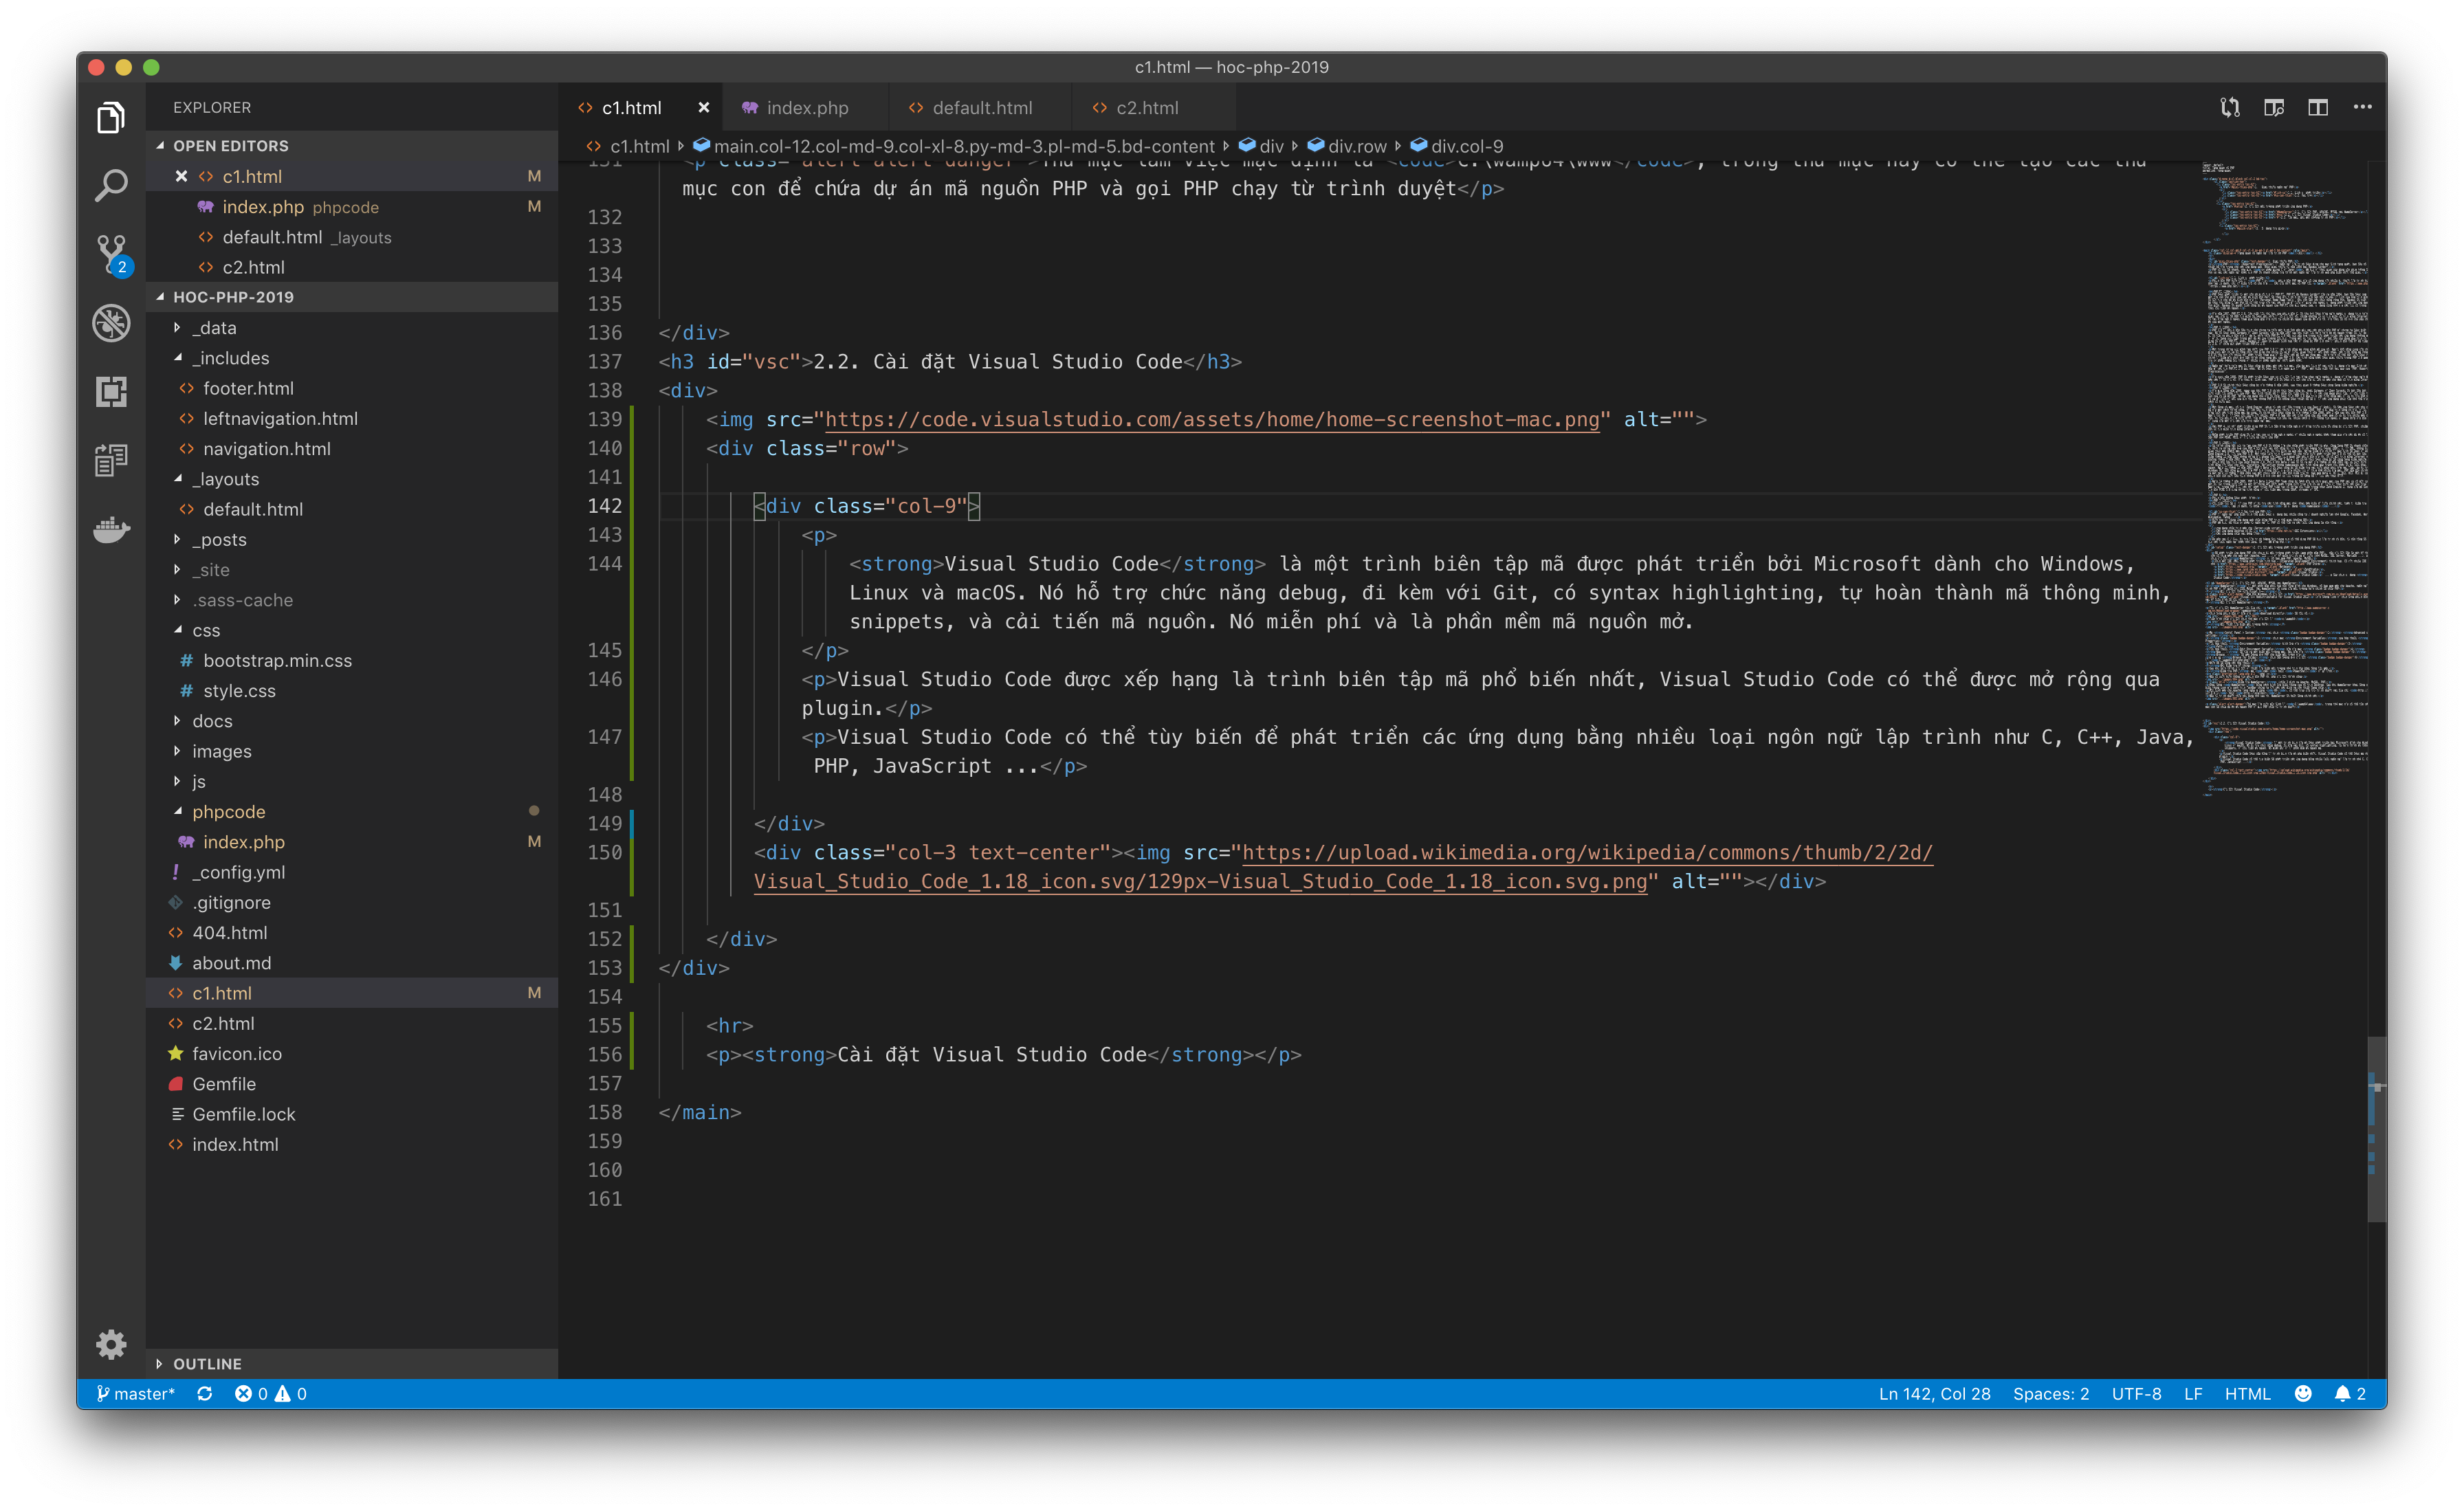
Task: Open the Search view in activity bar
Action: pos(111,185)
